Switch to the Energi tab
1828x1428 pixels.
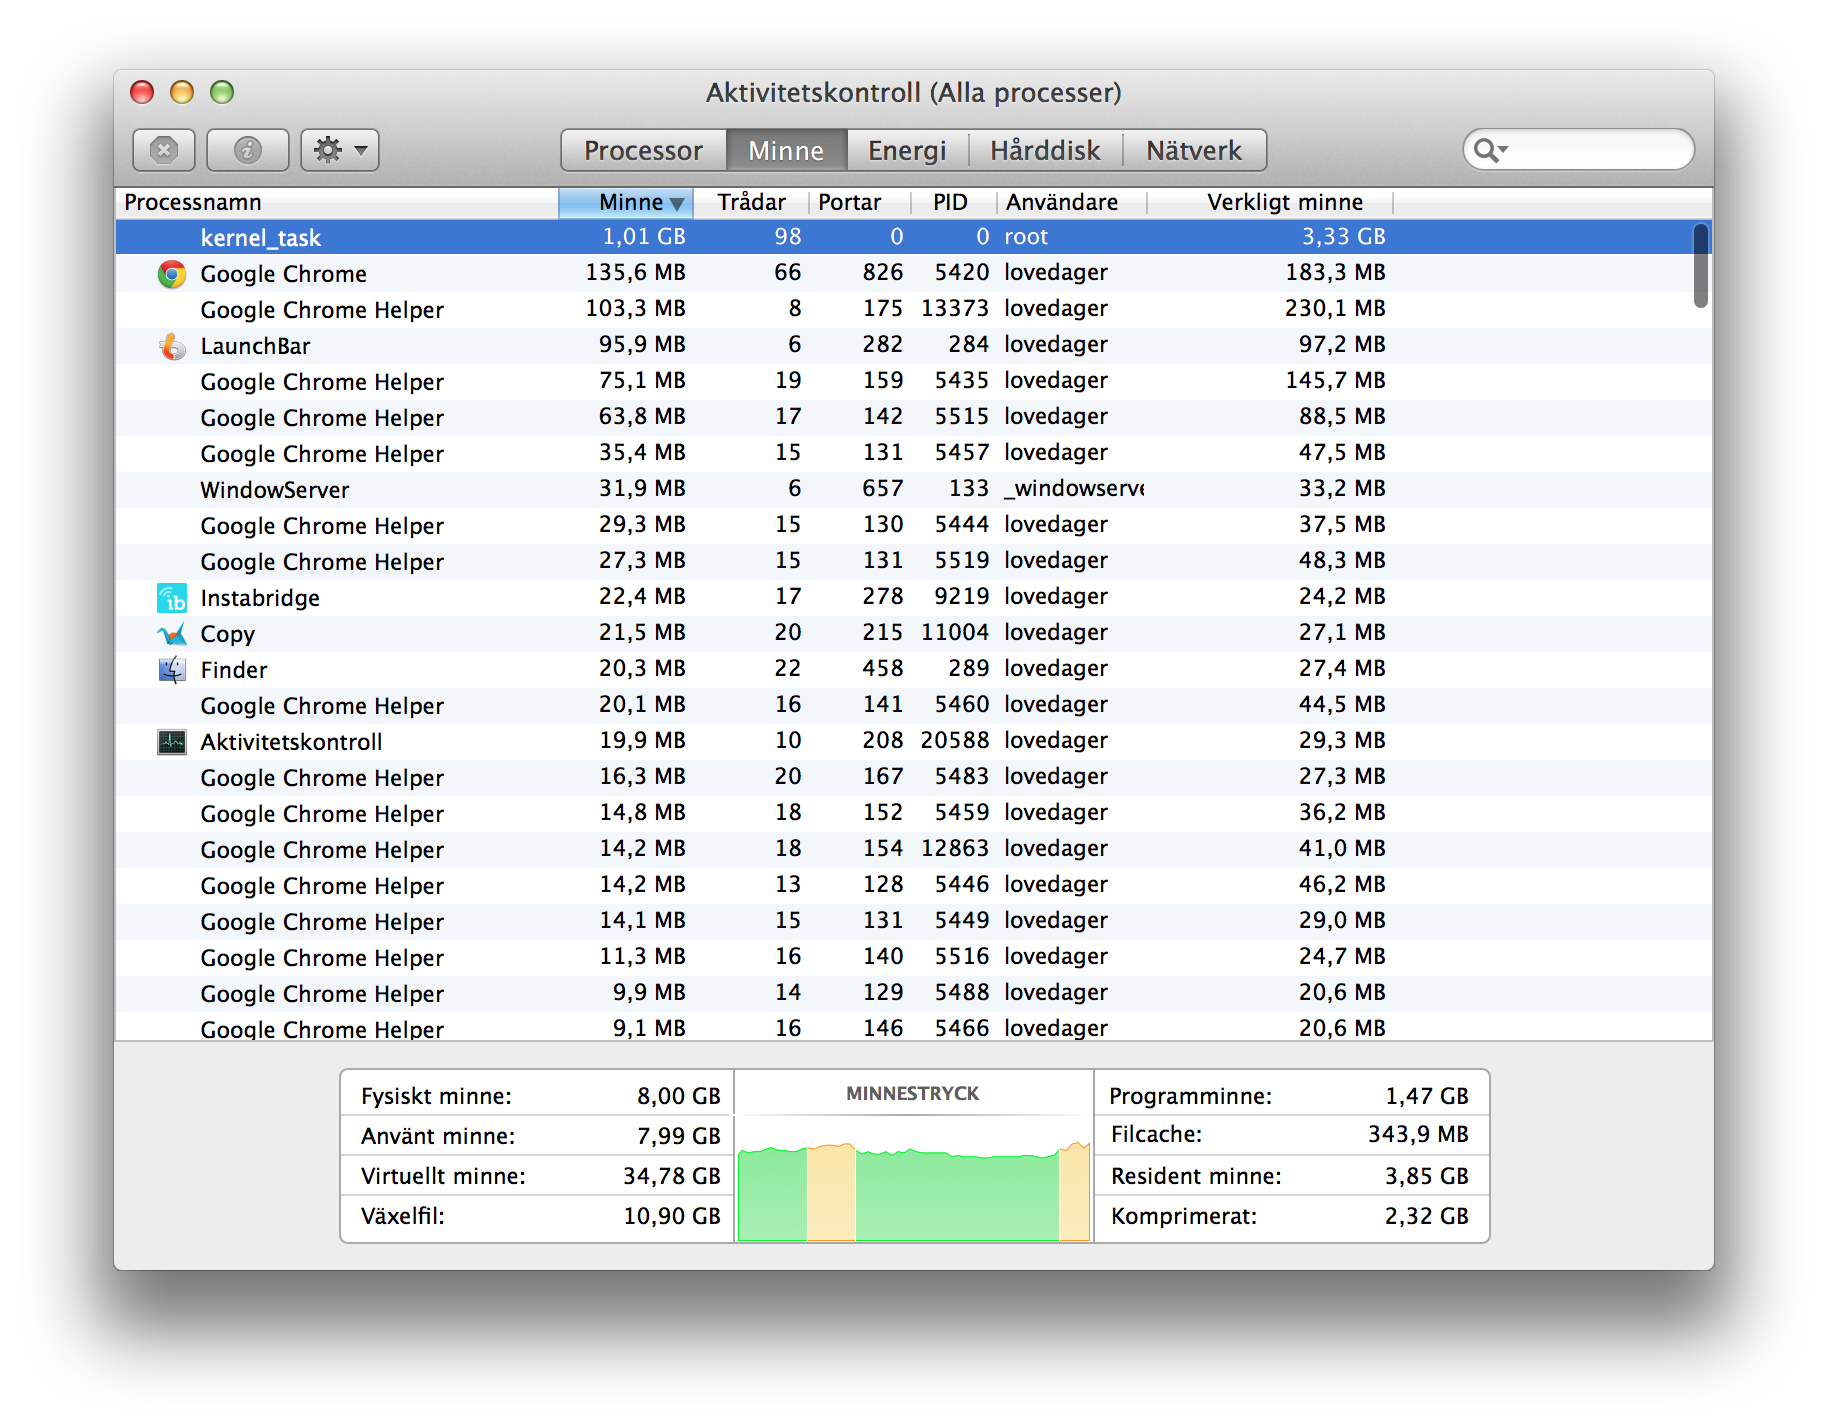click(907, 150)
